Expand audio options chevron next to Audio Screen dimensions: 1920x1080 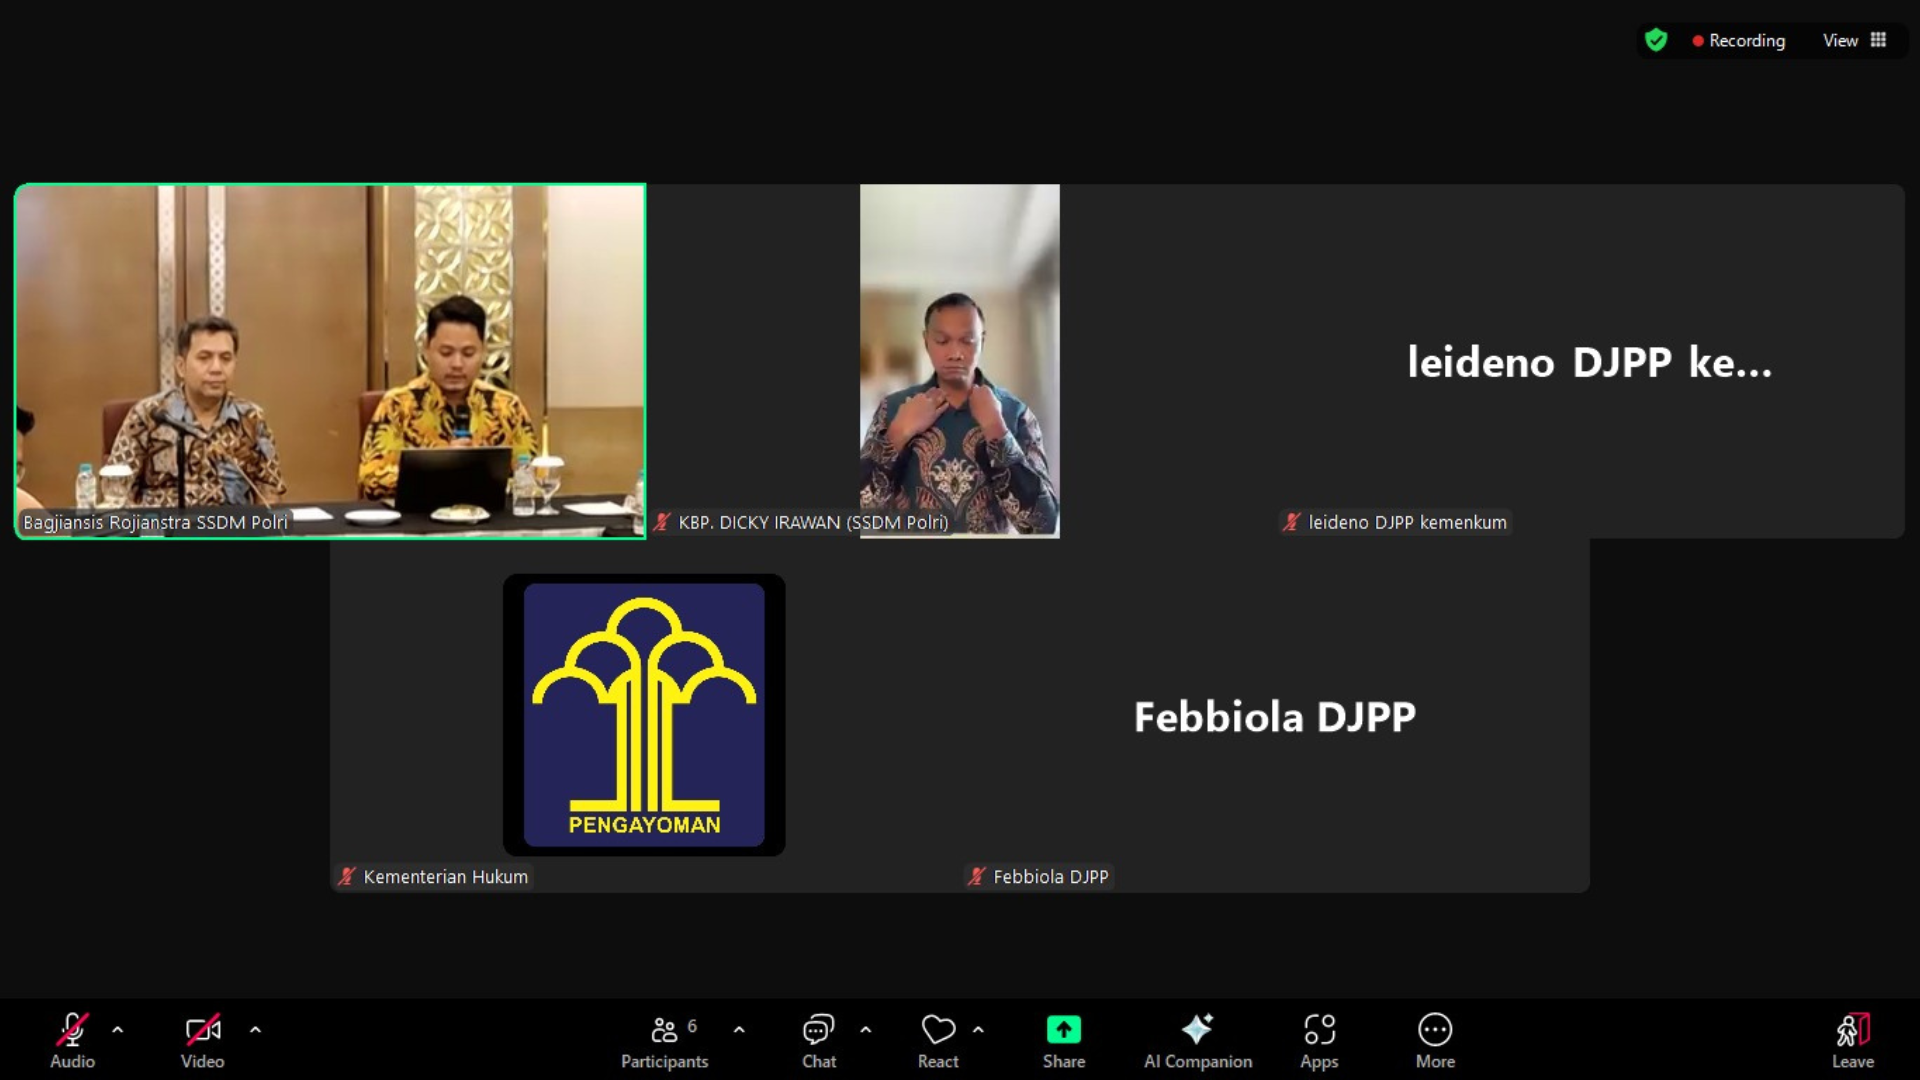point(118,1029)
